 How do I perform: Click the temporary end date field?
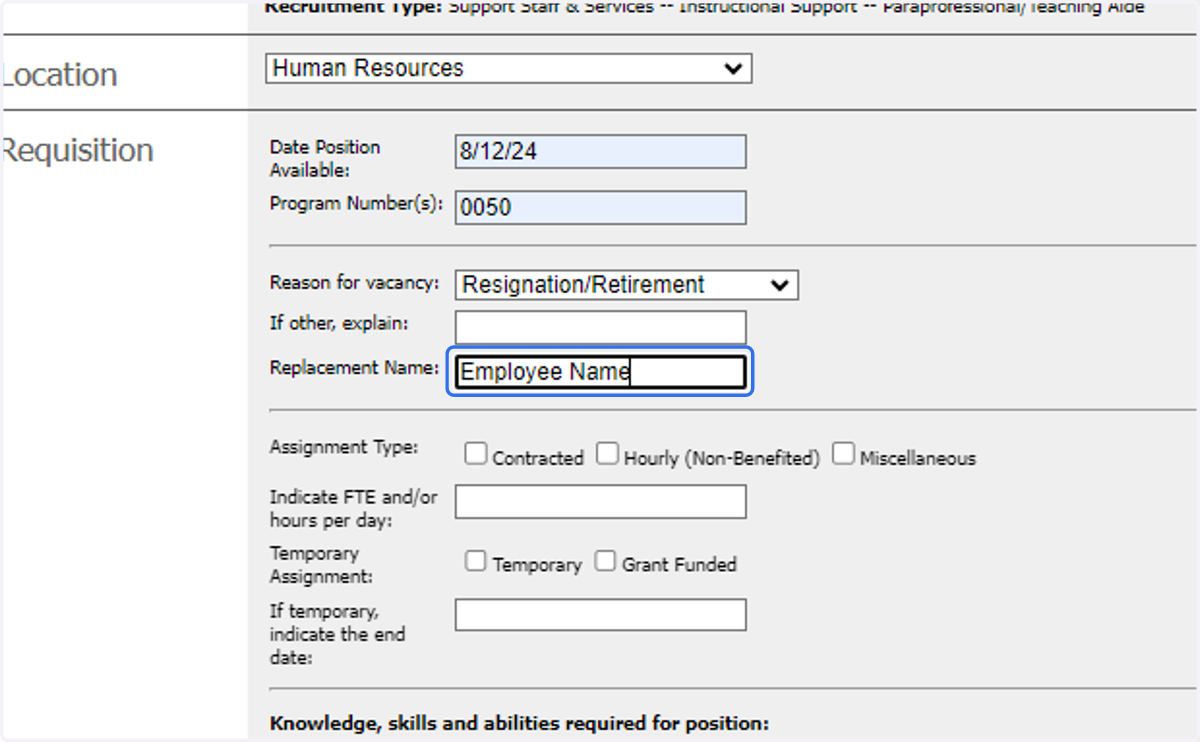point(600,615)
